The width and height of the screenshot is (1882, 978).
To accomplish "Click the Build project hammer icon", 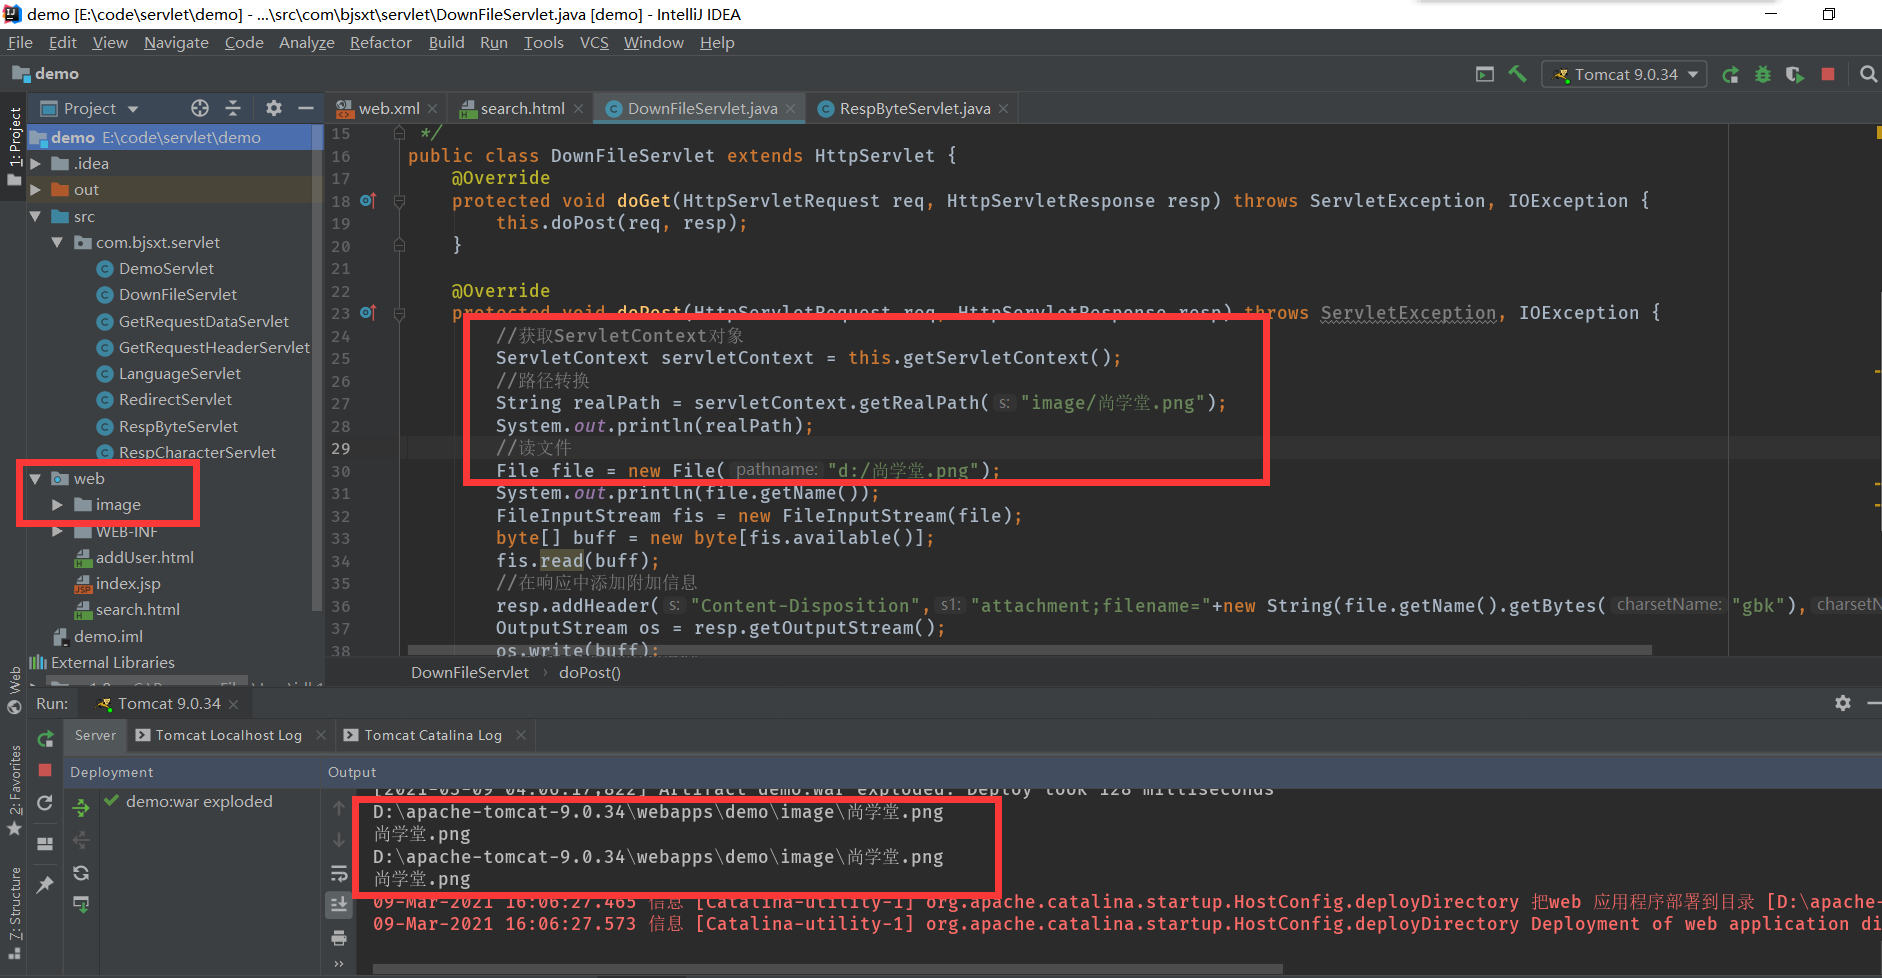I will pos(1517,74).
